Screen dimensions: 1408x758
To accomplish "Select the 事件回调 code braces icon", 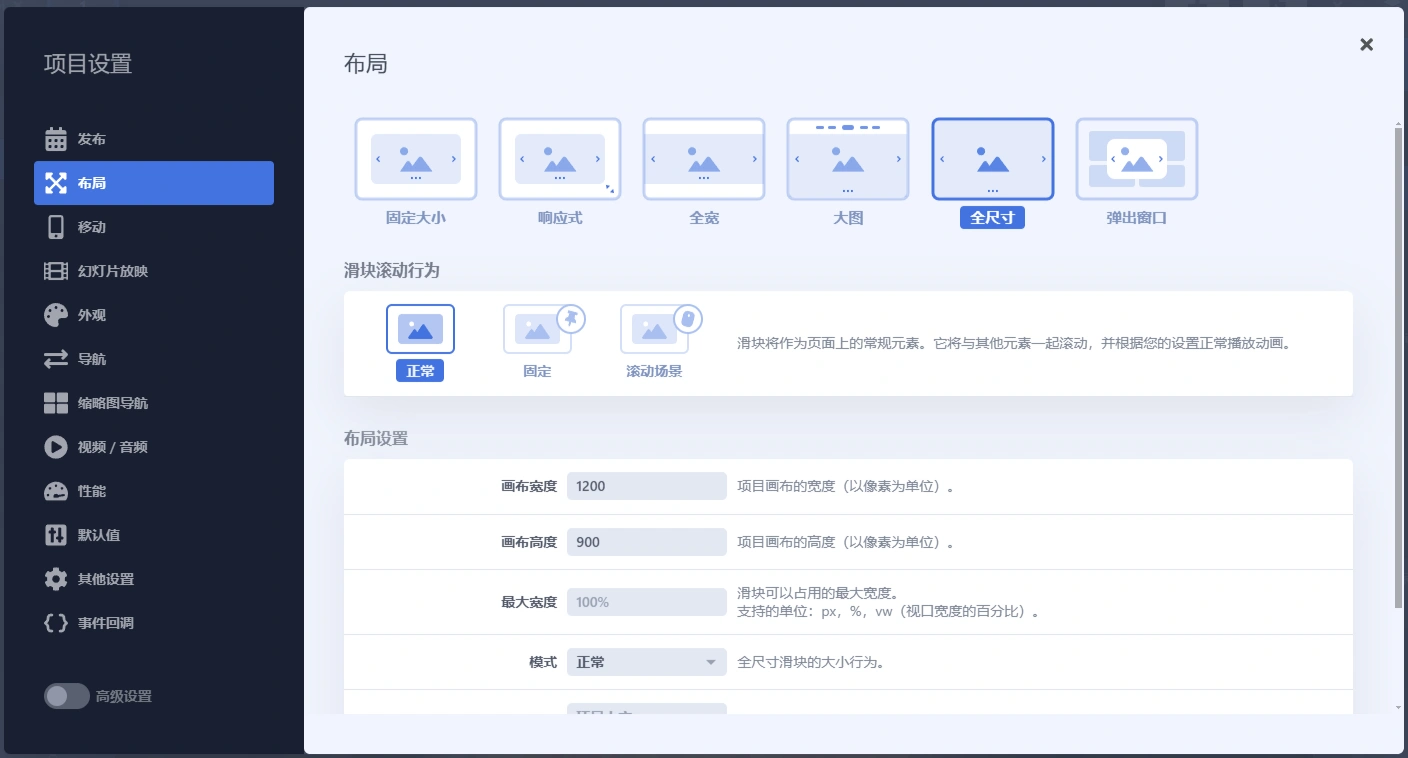I will [x=57, y=623].
